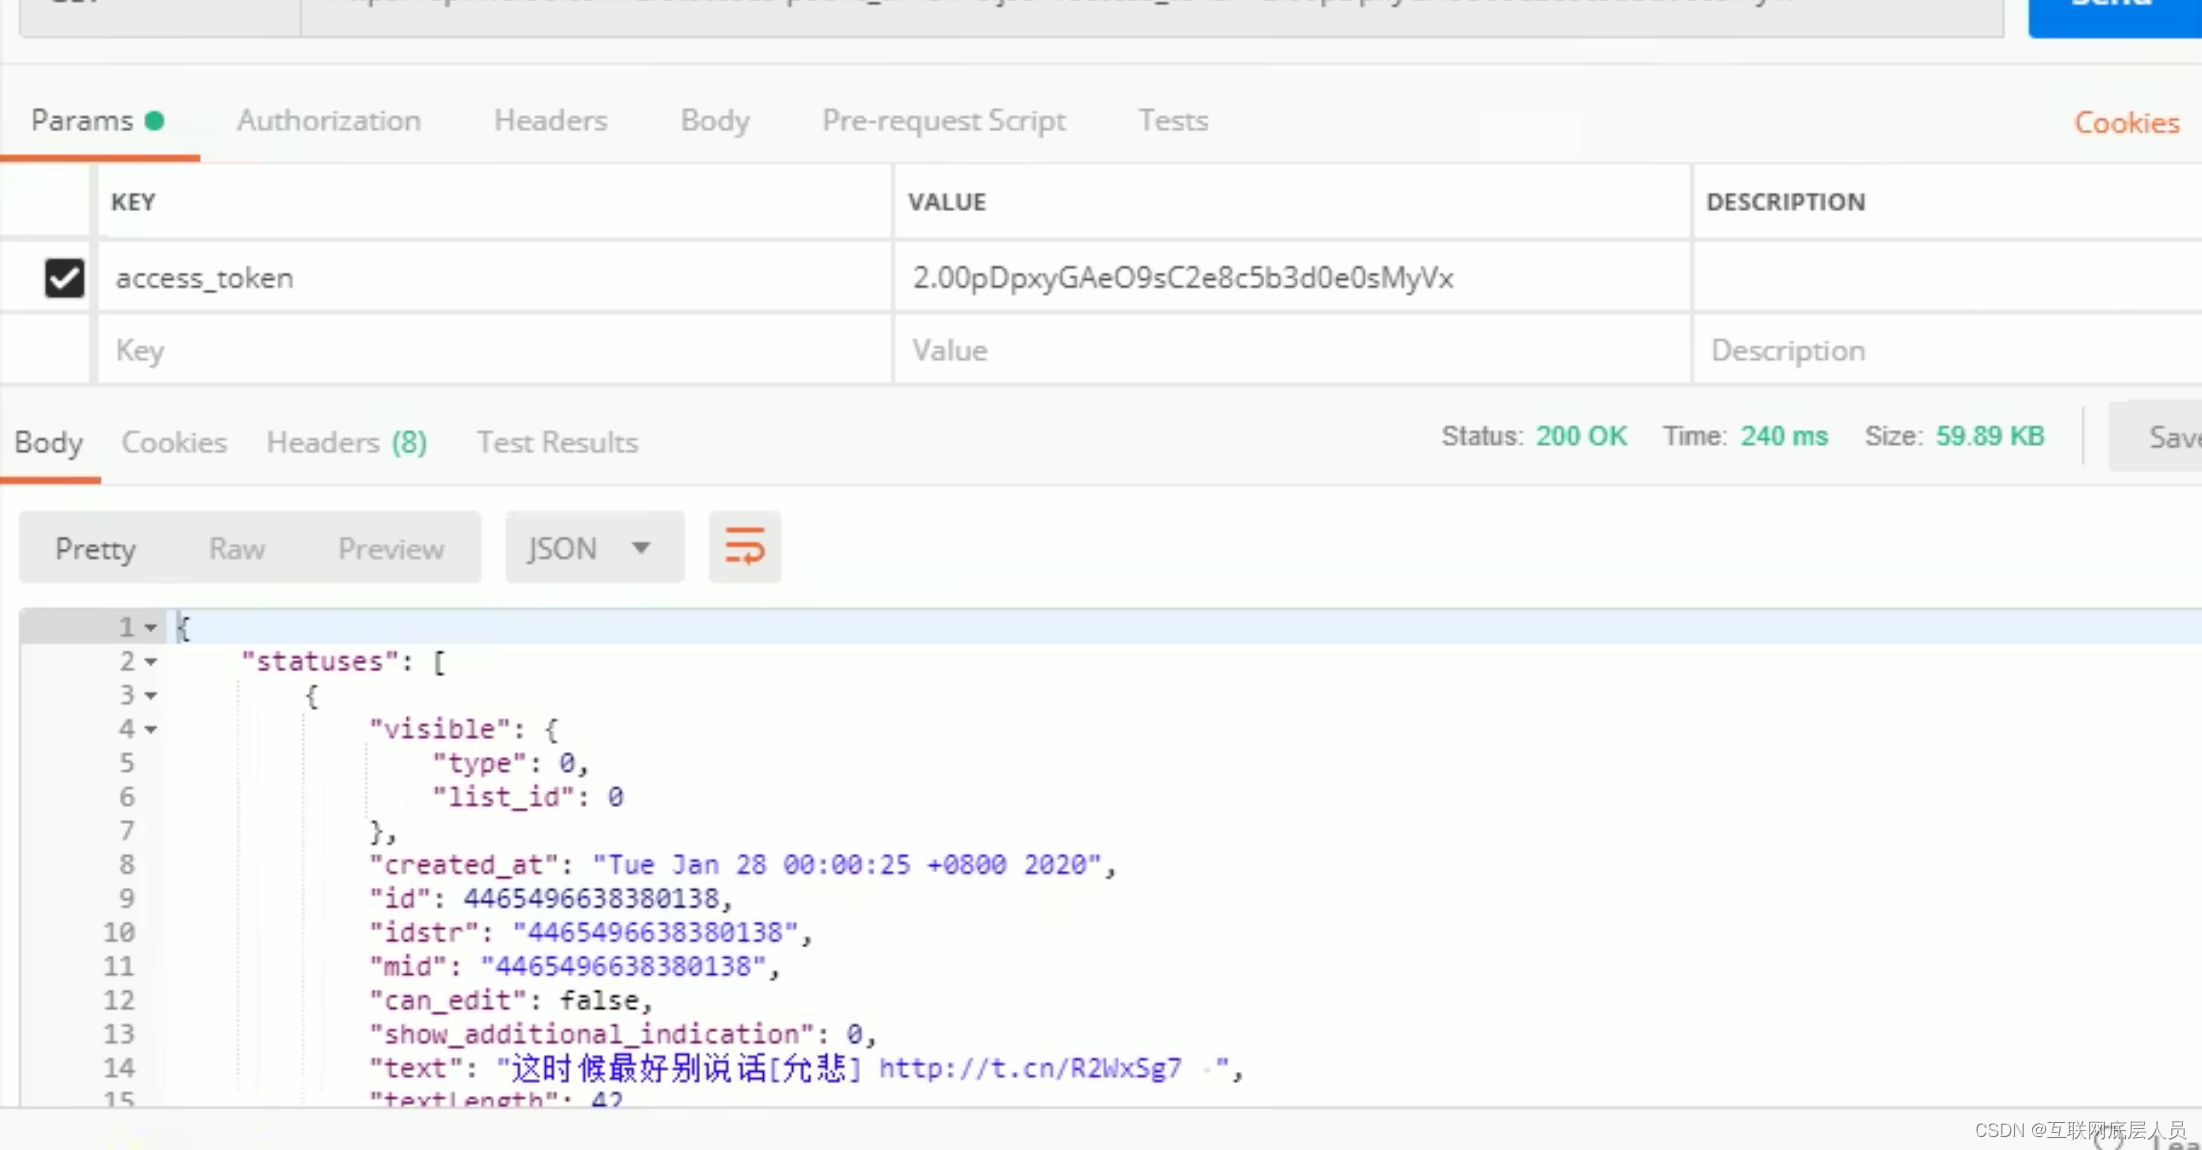Collapse the statuses array on line 2

151,662
